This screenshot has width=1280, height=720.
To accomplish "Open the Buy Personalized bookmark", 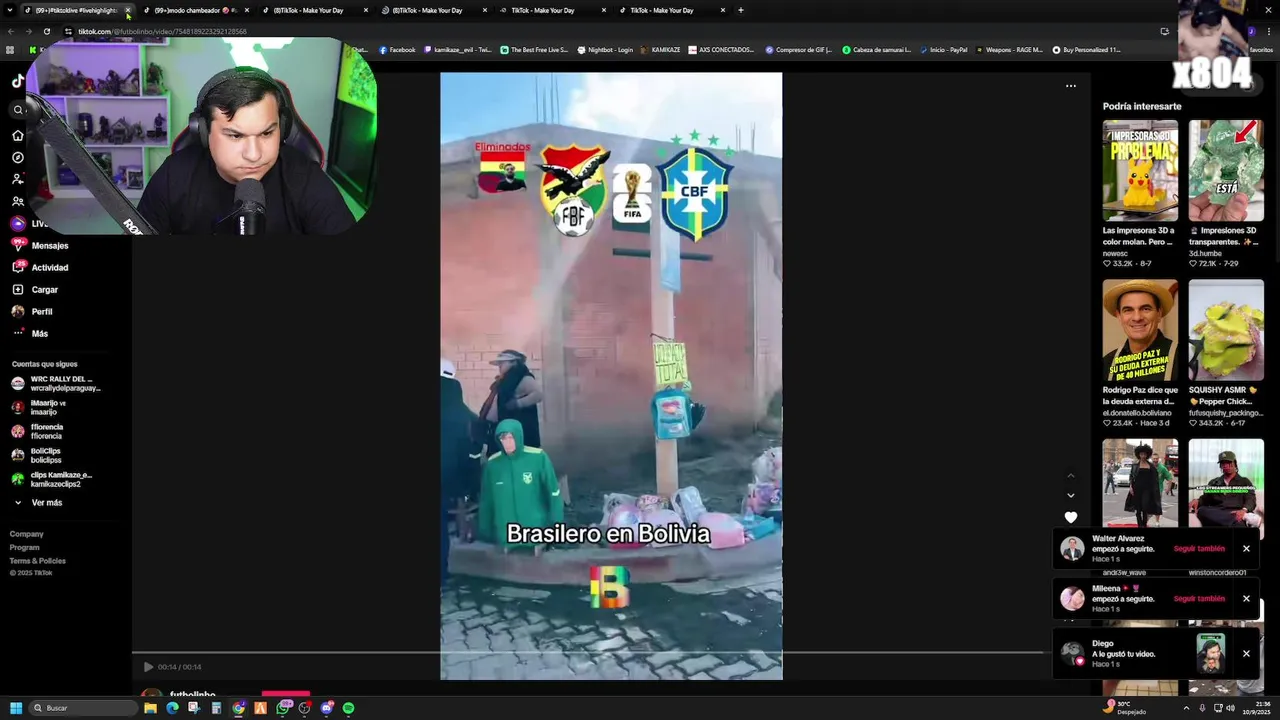I will (x=1086, y=50).
